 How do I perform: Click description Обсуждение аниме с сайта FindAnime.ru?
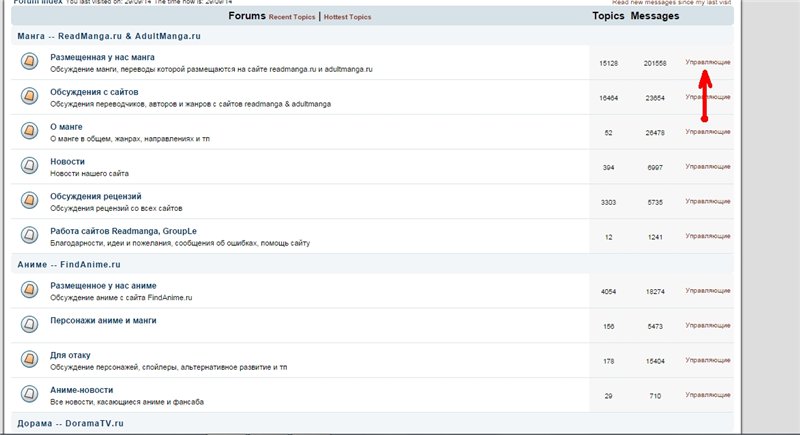[x=121, y=298]
